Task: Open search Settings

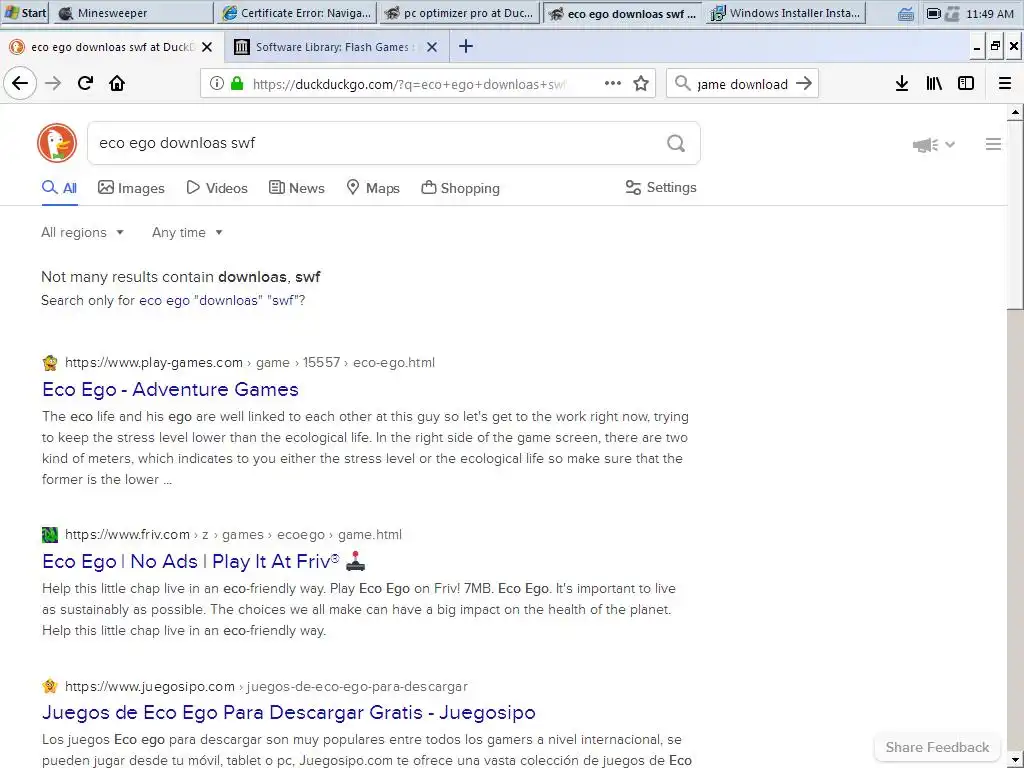Action: pyautogui.click(x=661, y=187)
